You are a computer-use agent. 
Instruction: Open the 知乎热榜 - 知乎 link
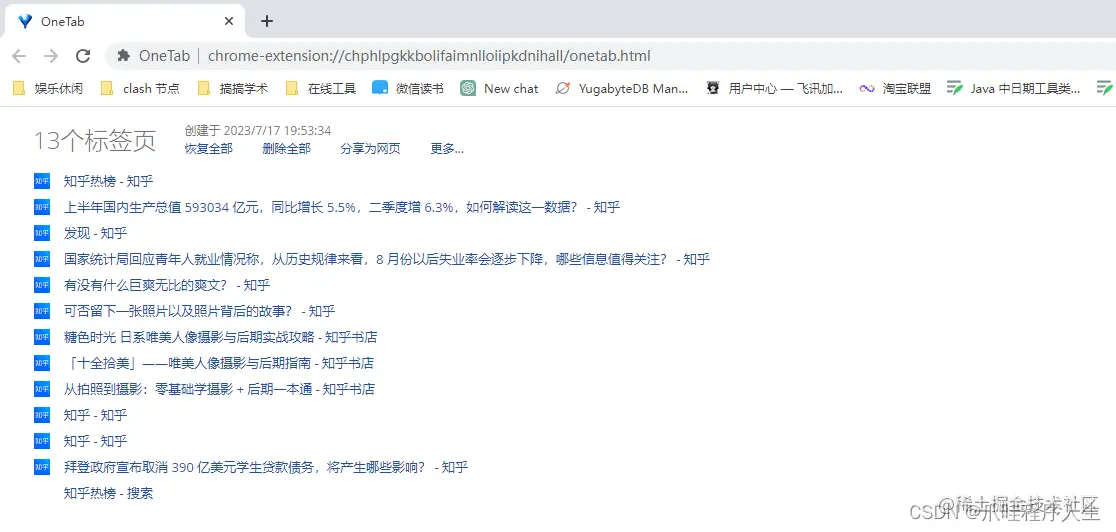[x=108, y=182]
